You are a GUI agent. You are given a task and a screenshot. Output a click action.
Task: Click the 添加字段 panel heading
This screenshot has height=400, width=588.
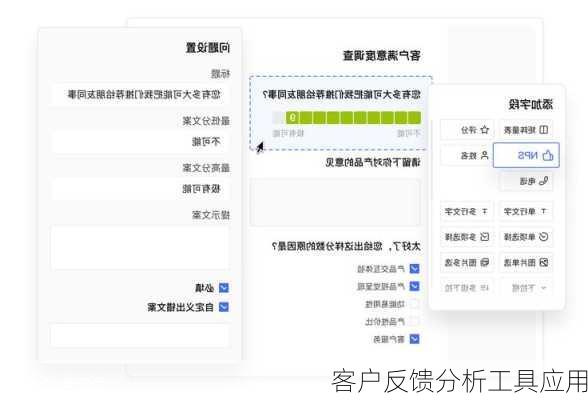[530, 104]
